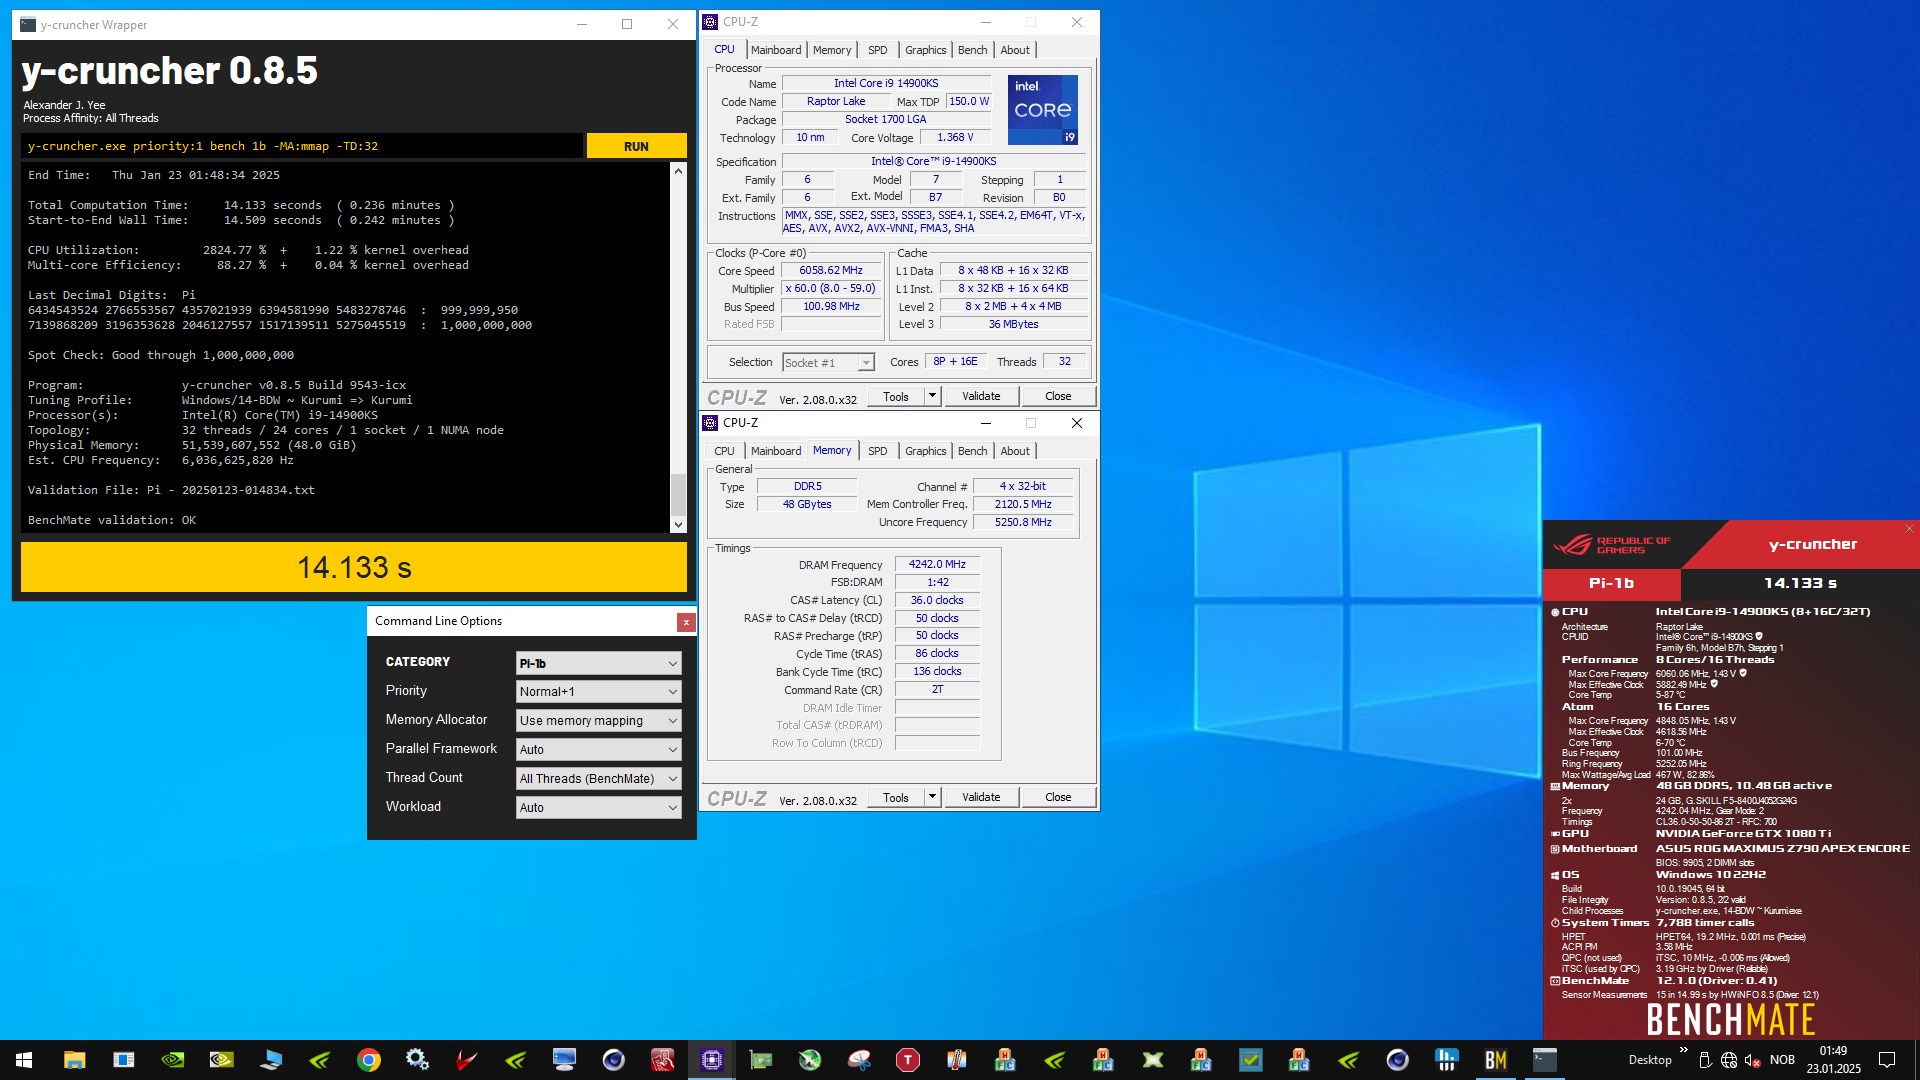Click the Pi-1b label in BenchMate panel
Image resolution: width=1920 pixels, height=1080 pixels.
coord(1611,583)
